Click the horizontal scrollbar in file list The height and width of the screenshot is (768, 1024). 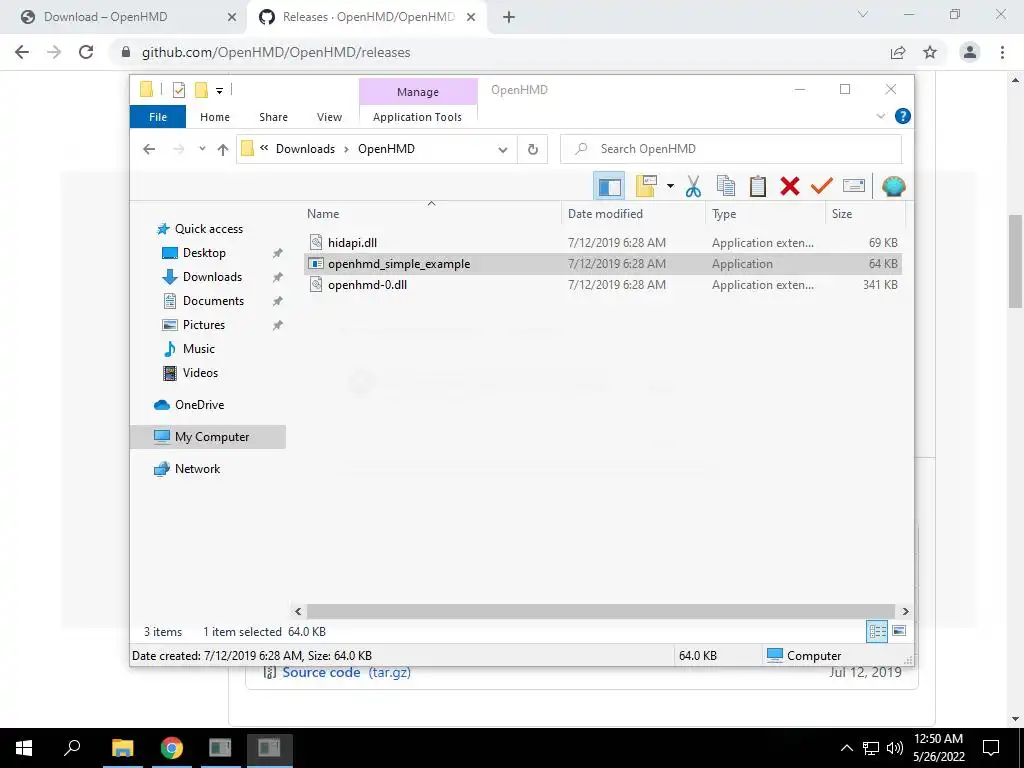pos(601,611)
